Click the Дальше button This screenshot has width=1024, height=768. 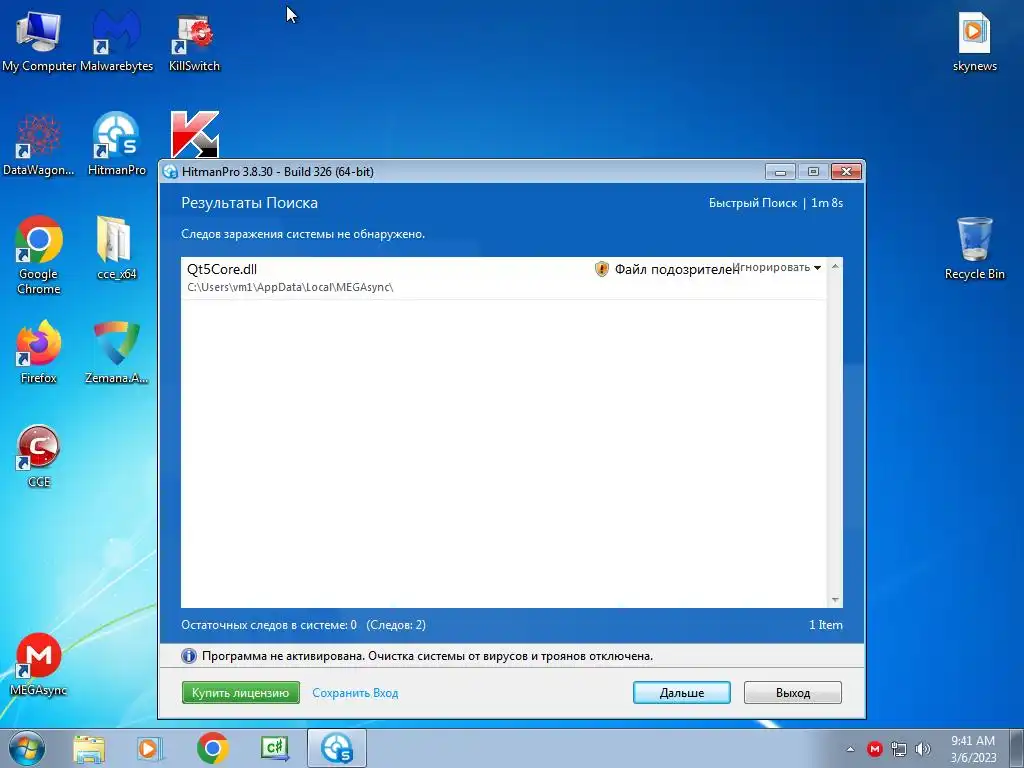[x=682, y=693]
